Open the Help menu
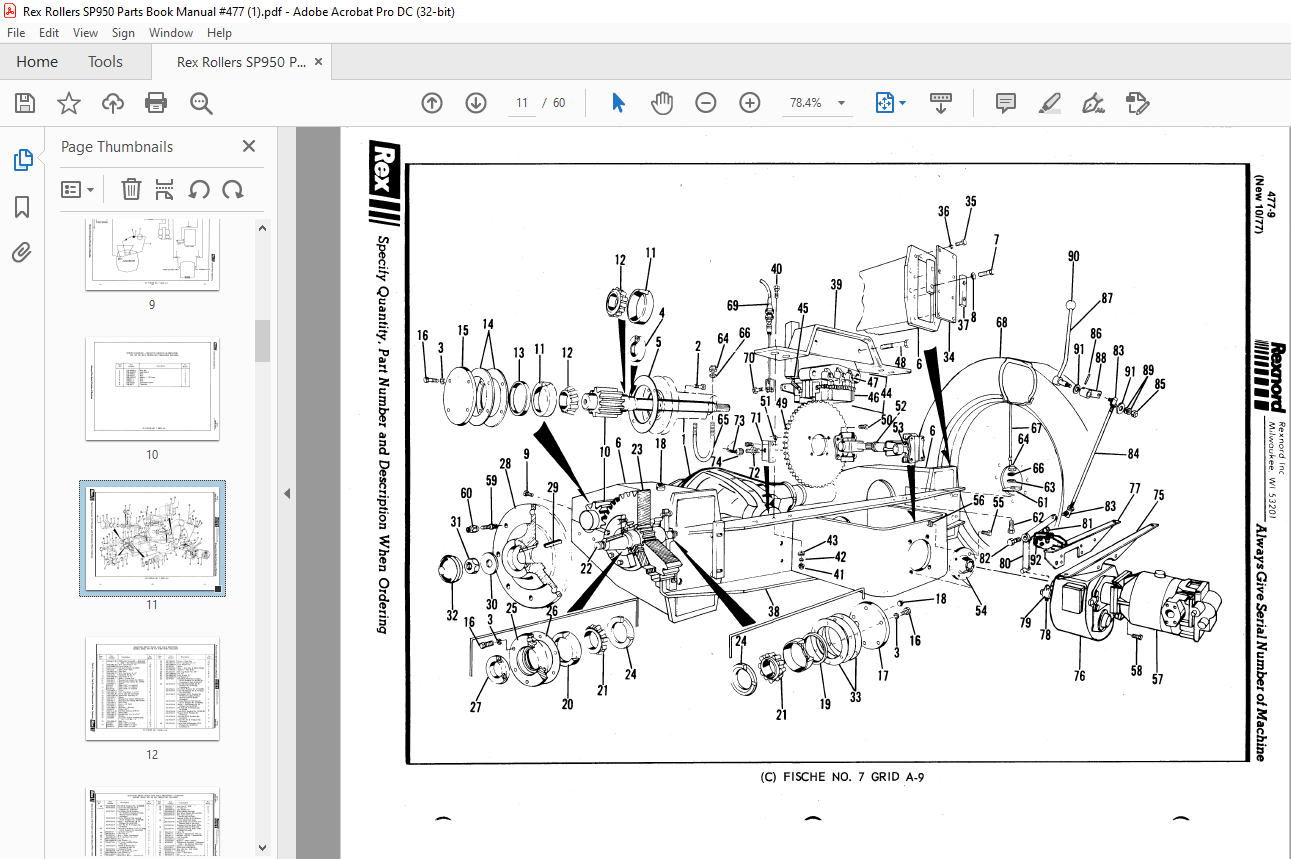 pos(219,33)
